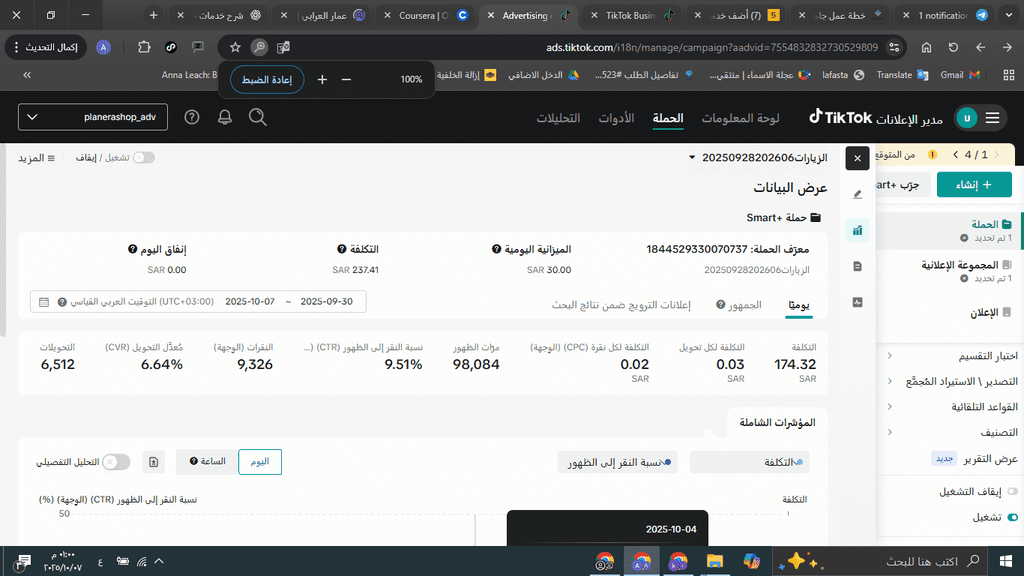Open browser zoom magnifier icon
Image resolution: width=1024 pixels, height=576 pixels.
tap(259, 47)
